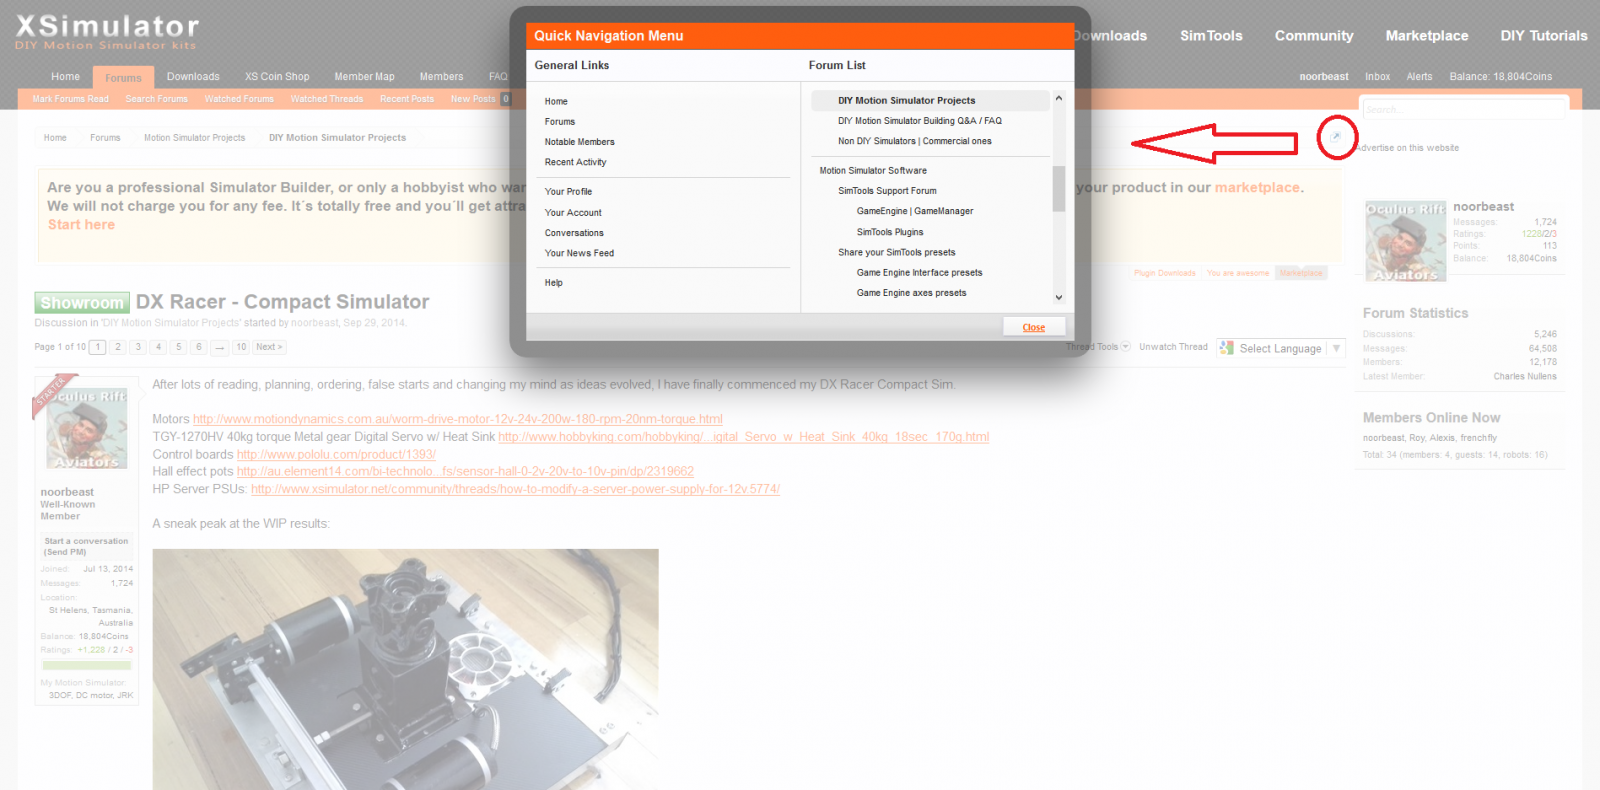Screen dimensions: 1600x790
Task: Open the hobbyking digital servo link
Action: pos(743,437)
